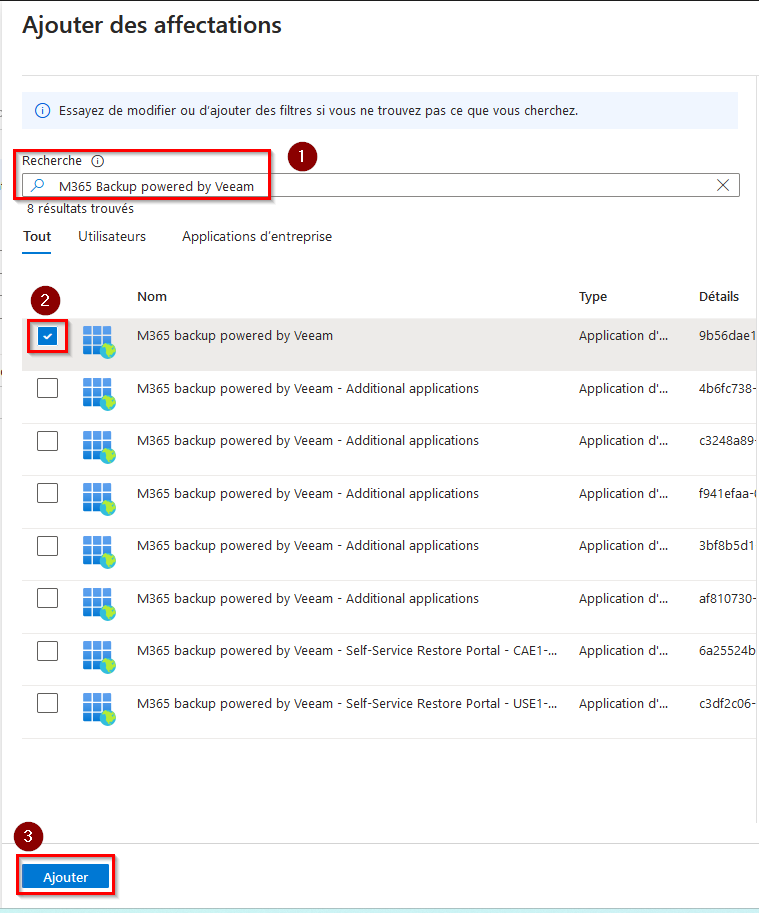Check the box for Additional applications row af810730
Screen dimensions: 759x913
[x=47, y=598]
